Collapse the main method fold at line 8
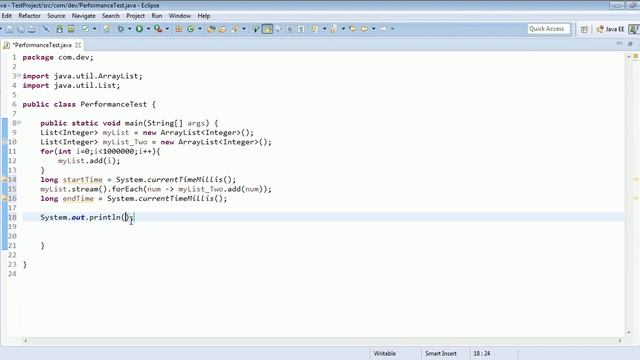This screenshot has height=360, width=640. tap(19, 122)
